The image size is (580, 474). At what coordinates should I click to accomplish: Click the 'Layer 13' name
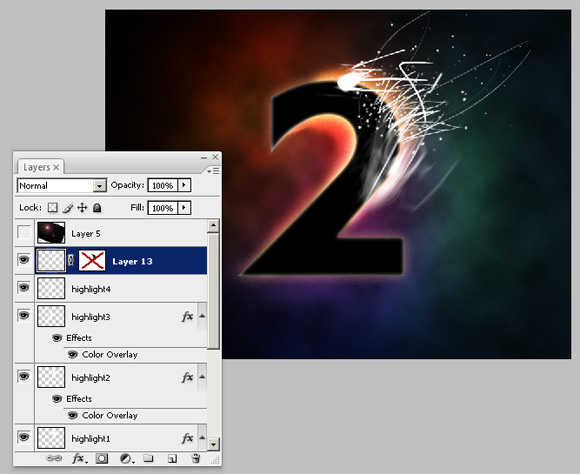pyautogui.click(x=132, y=262)
